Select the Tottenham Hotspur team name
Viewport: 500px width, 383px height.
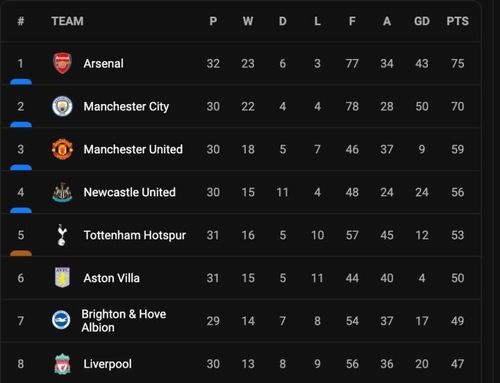135,235
